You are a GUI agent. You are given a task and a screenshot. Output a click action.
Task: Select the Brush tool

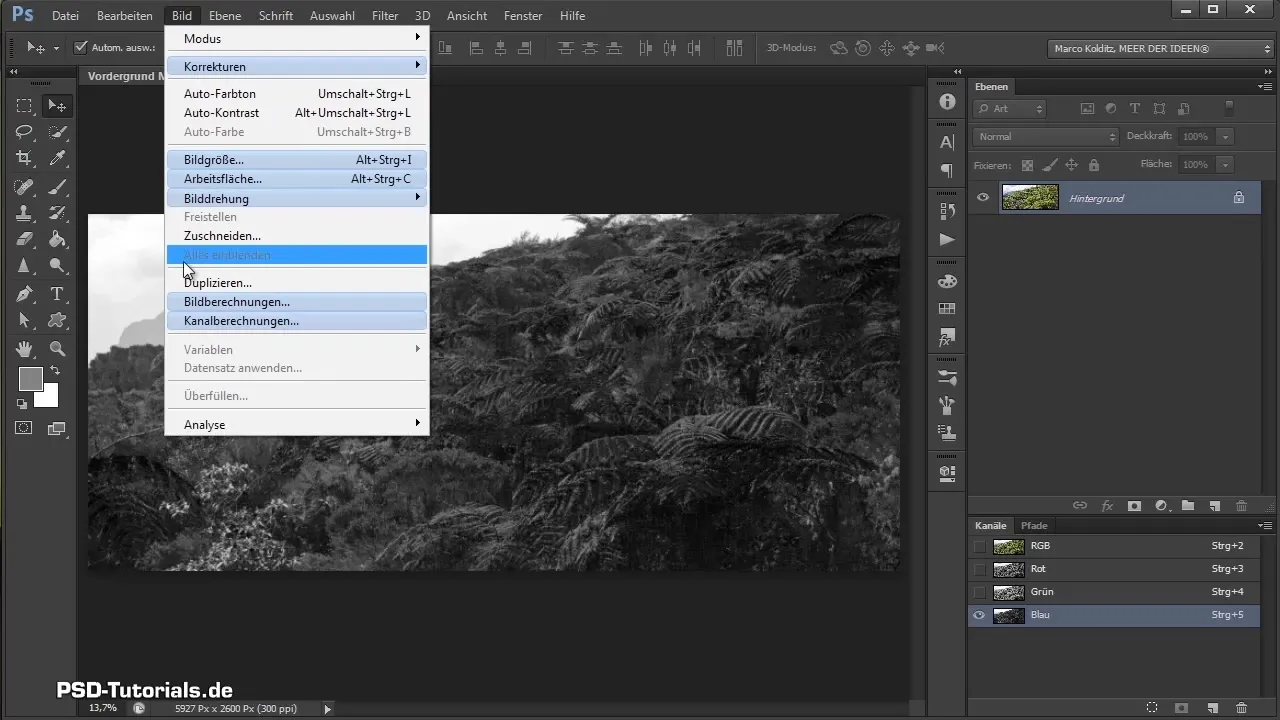[58, 186]
